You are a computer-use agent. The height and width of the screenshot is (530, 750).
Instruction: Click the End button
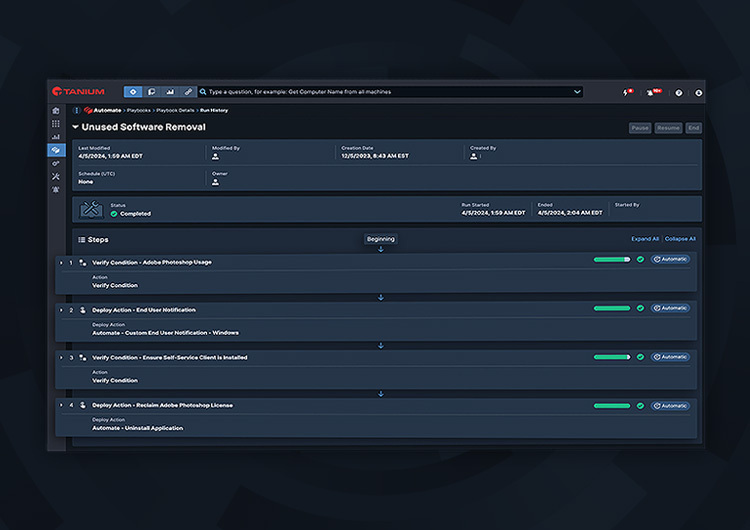pyautogui.click(x=694, y=128)
